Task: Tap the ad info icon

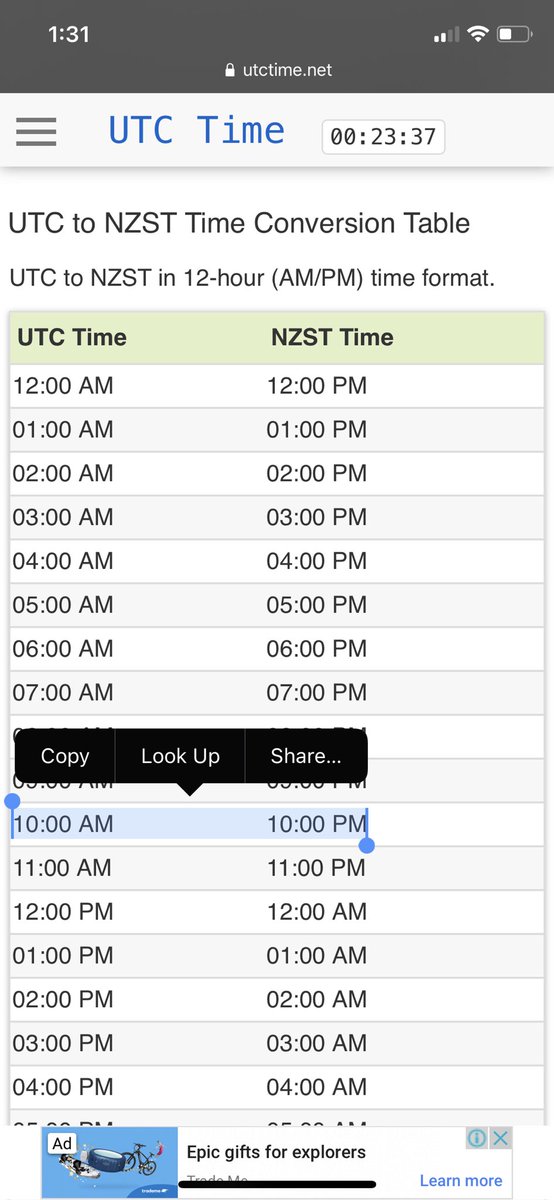Action: 477,1138
